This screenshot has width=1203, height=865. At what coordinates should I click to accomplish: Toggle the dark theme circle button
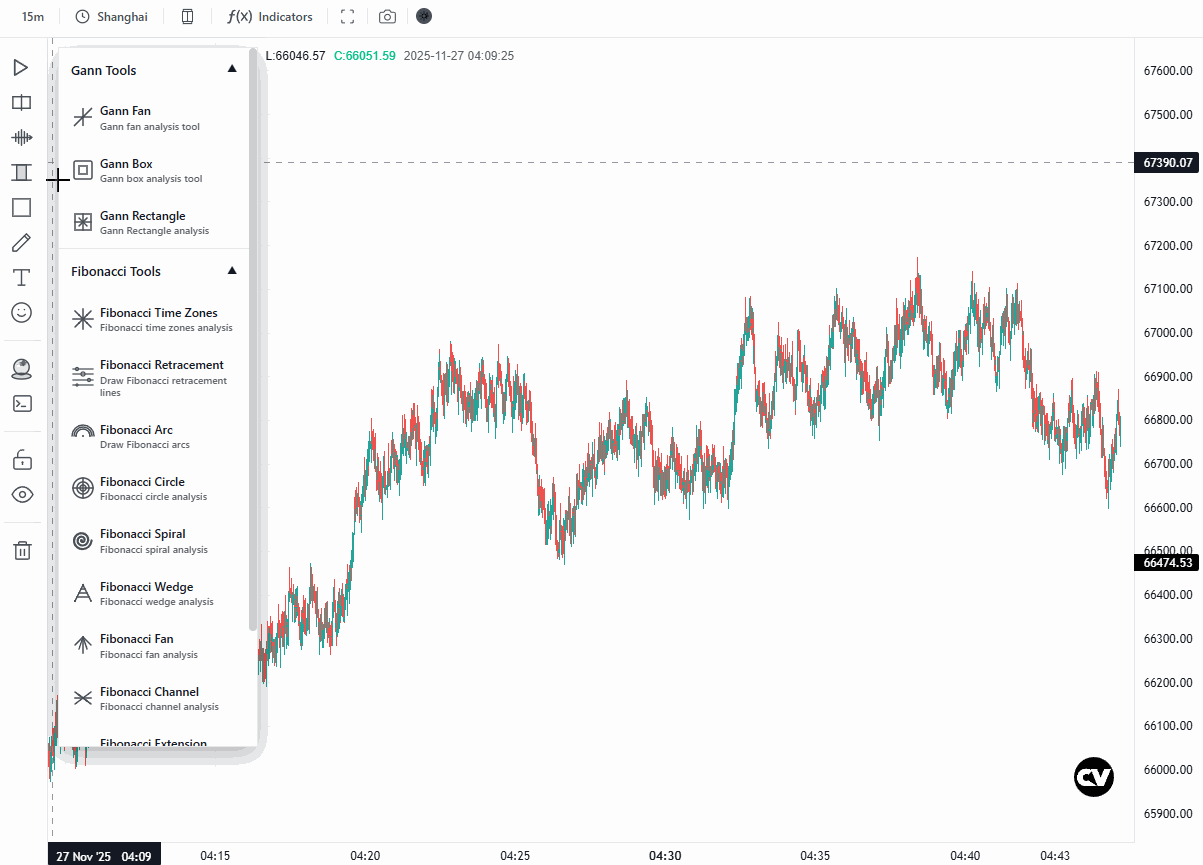tap(424, 16)
